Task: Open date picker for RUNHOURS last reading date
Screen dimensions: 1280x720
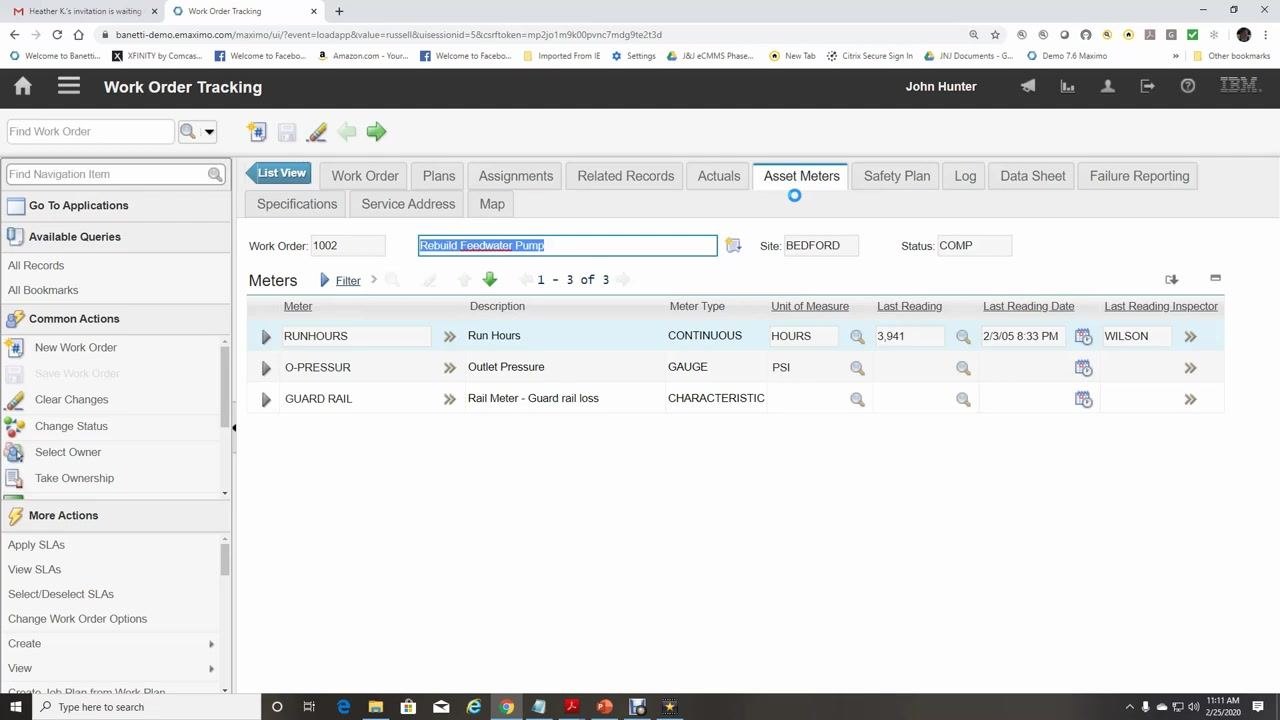Action: point(1083,337)
